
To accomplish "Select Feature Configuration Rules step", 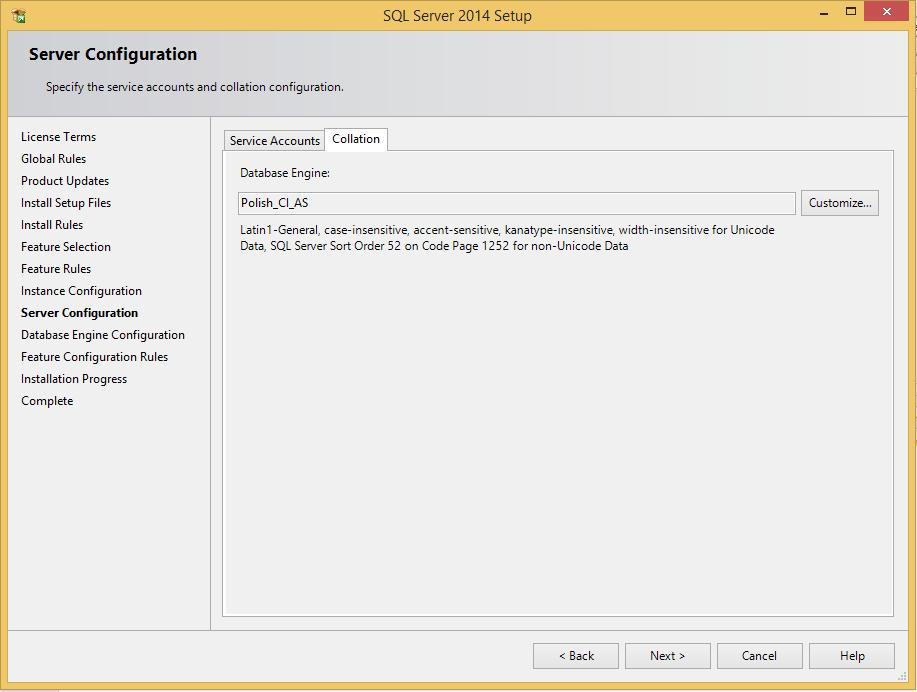I will pos(95,357).
